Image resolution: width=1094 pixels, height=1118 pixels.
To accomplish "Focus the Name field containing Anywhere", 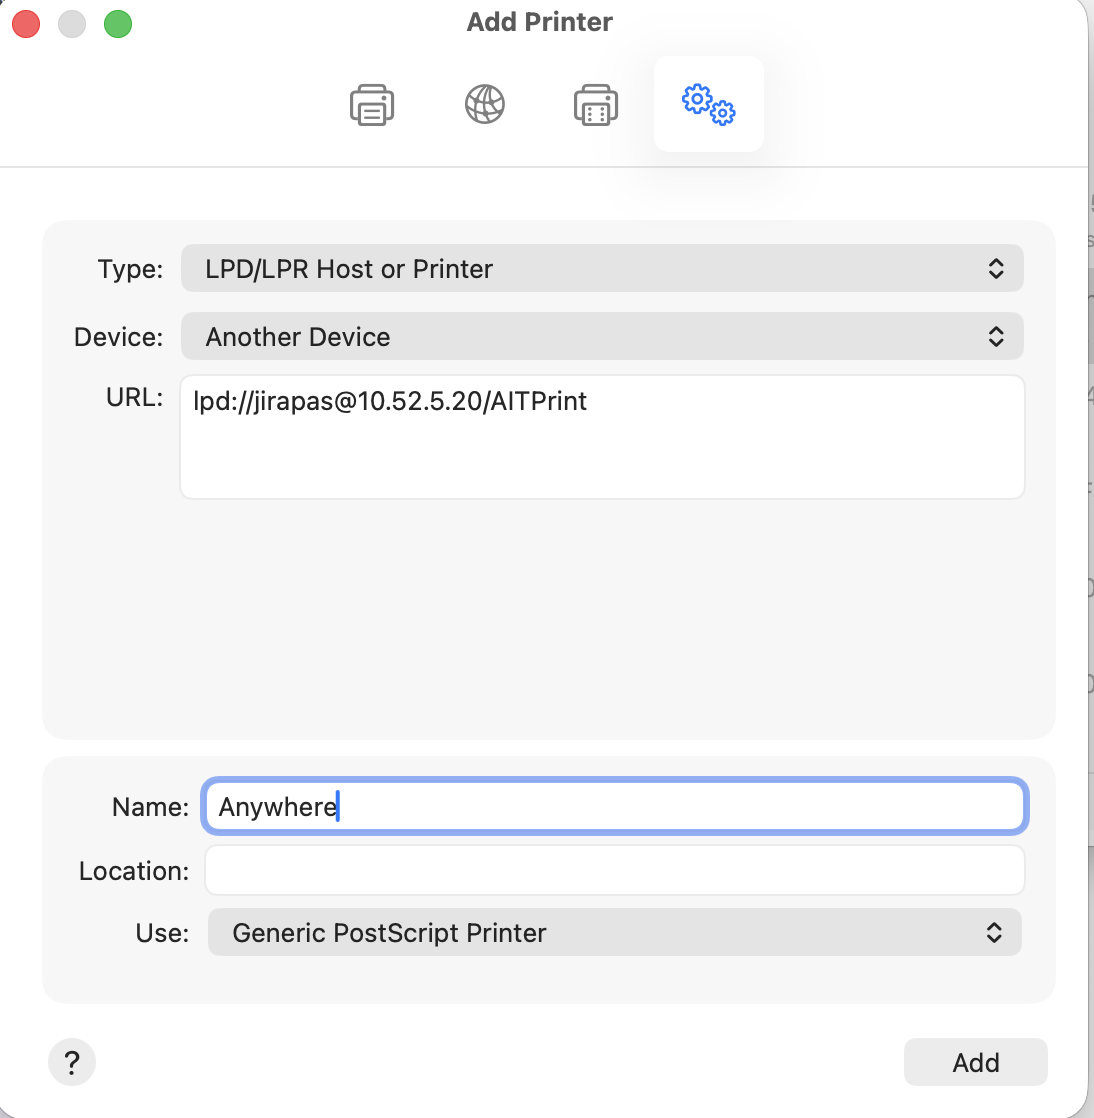I will [x=614, y=807].
